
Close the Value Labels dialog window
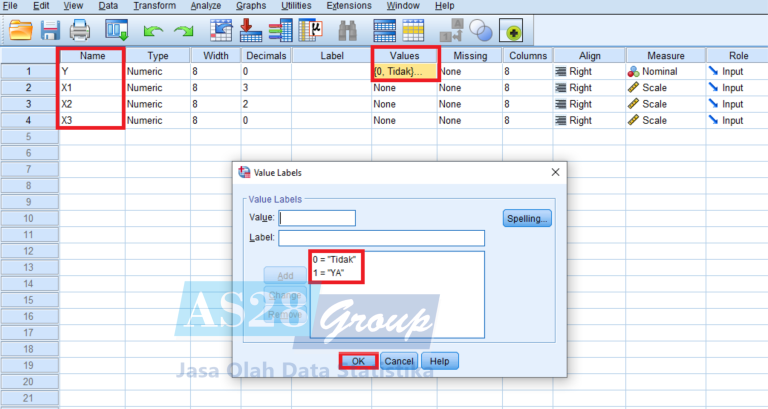(555, 172)
